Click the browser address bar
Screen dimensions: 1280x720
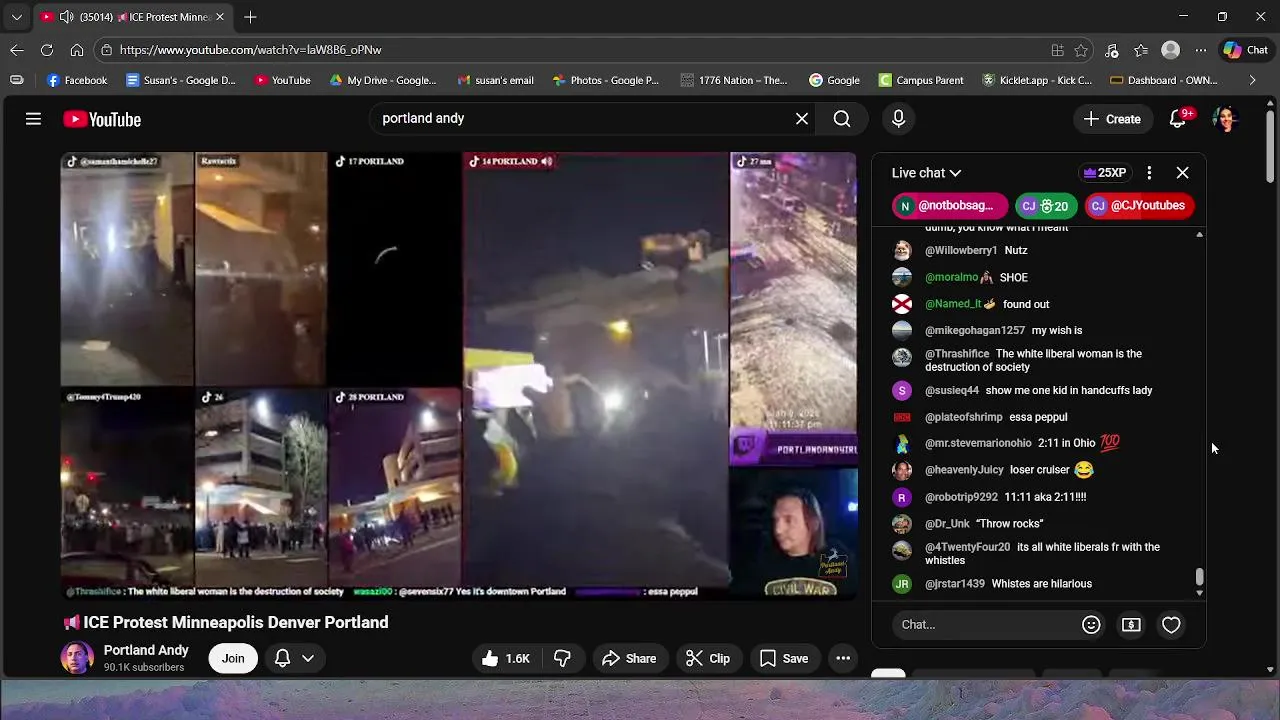580,50
